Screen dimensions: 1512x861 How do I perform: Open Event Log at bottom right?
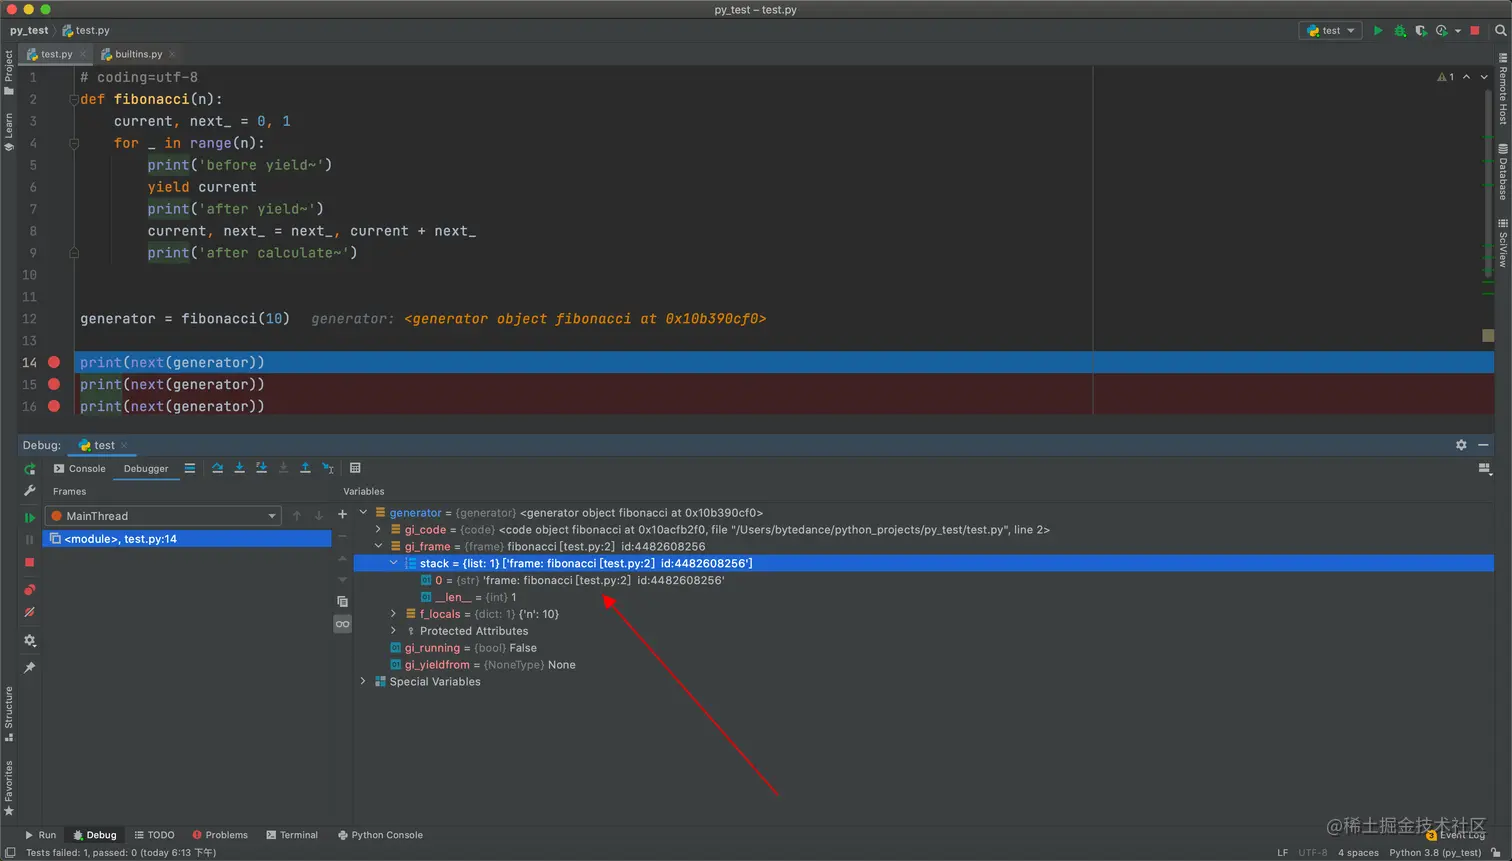(x=1456, y=835)
